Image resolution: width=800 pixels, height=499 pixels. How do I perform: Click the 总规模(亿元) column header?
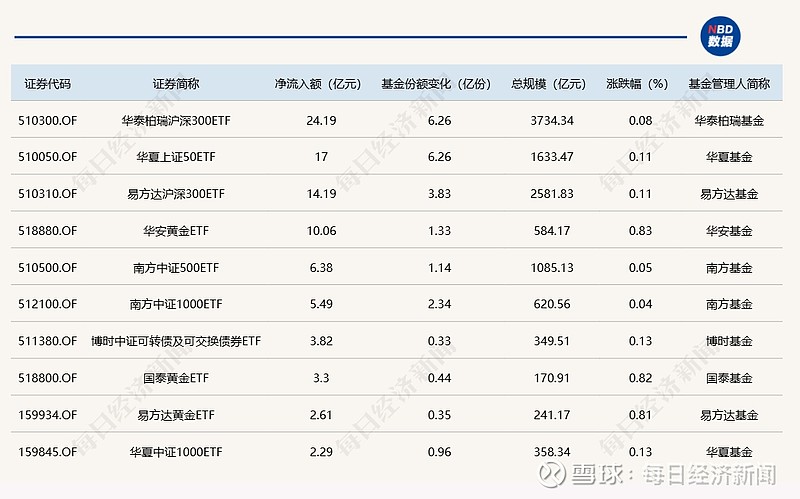coord(548,84)
